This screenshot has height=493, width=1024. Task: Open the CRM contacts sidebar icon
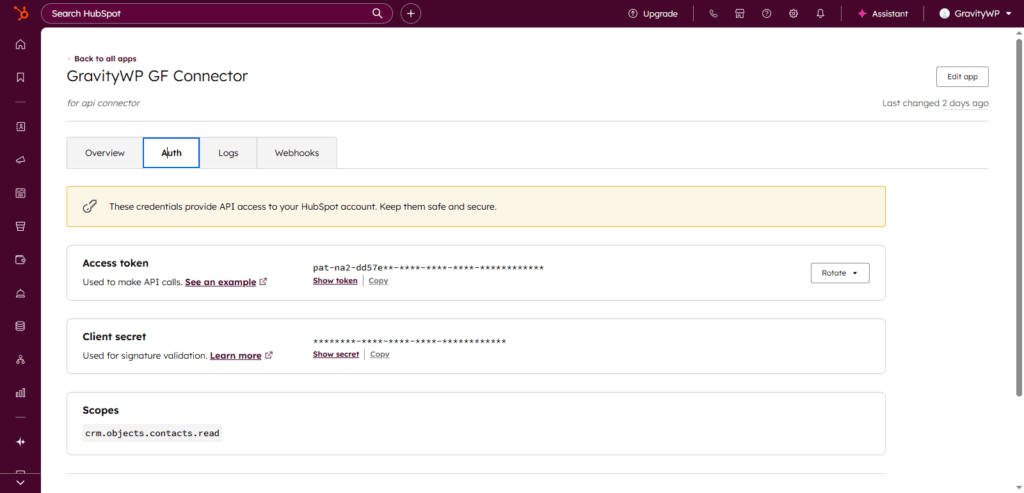click(x=20, y=127)
